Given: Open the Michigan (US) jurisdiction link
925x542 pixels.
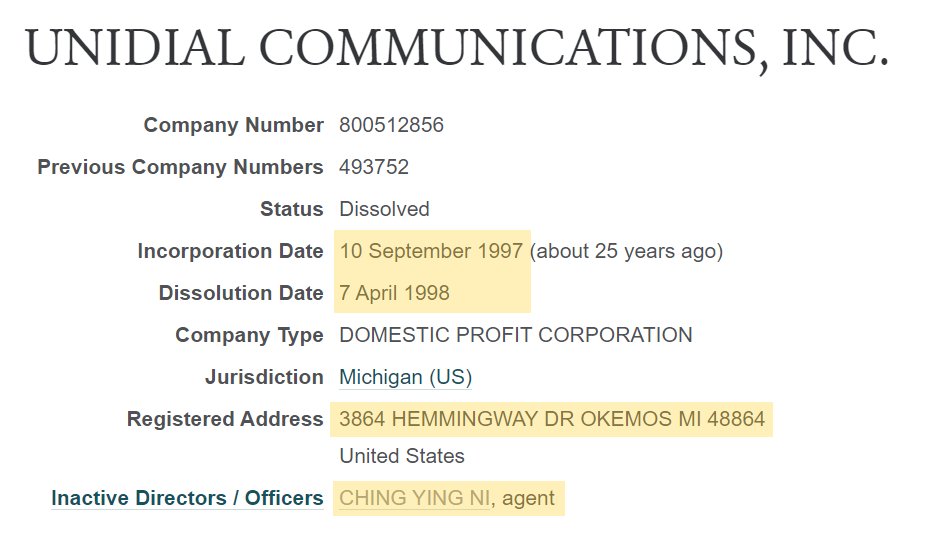Looking at the screenshot, I should (405, 378).
